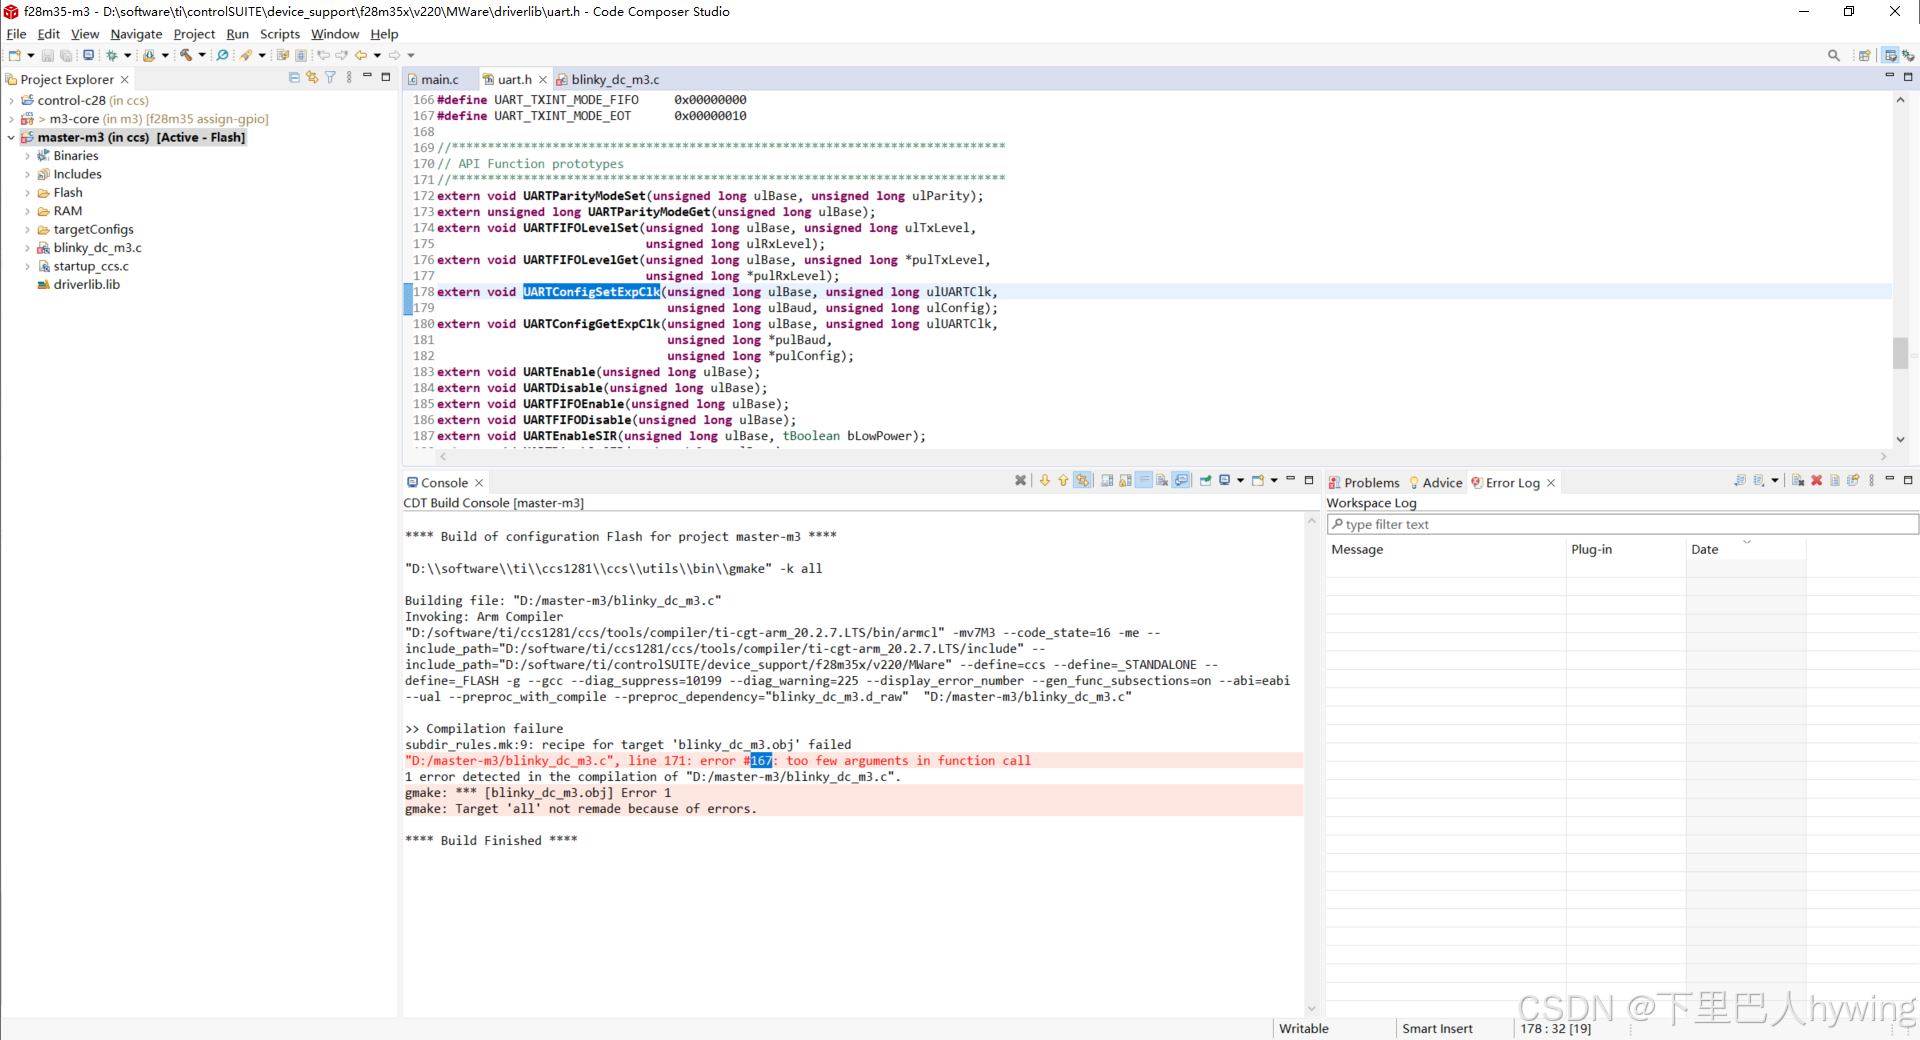This screenshot has width=1920, height=1040.
Task: Collapse the master-m3 project node
Action: (x=11, y=137)
